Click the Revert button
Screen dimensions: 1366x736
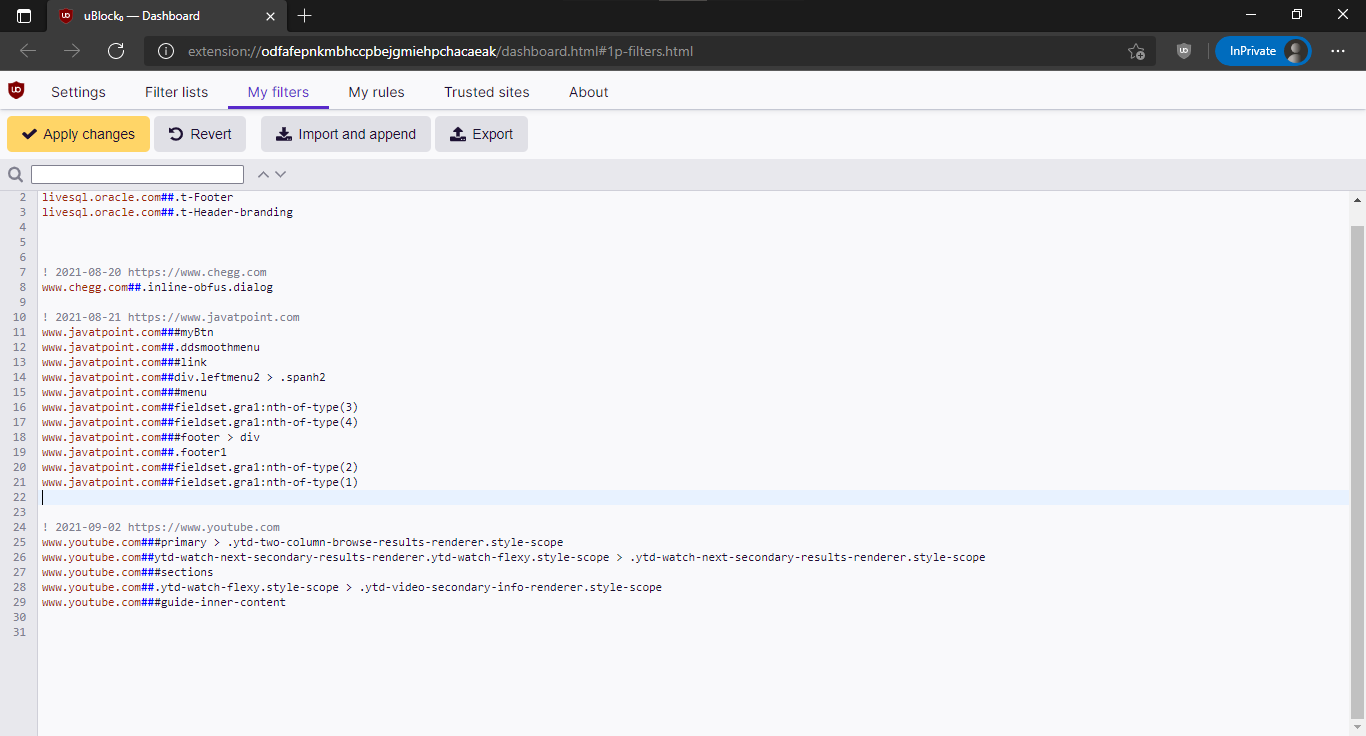pyautogui.click(x=200, y=134)
